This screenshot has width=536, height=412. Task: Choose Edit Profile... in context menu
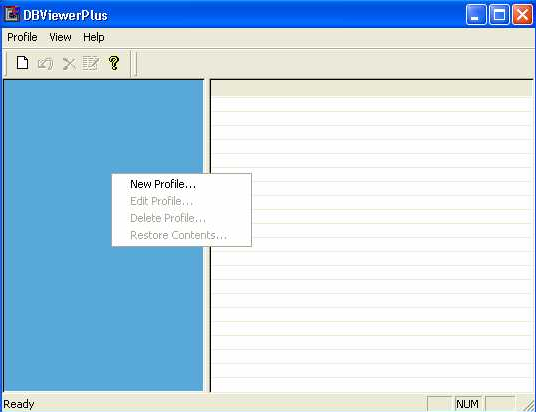[x=182, y=201]
